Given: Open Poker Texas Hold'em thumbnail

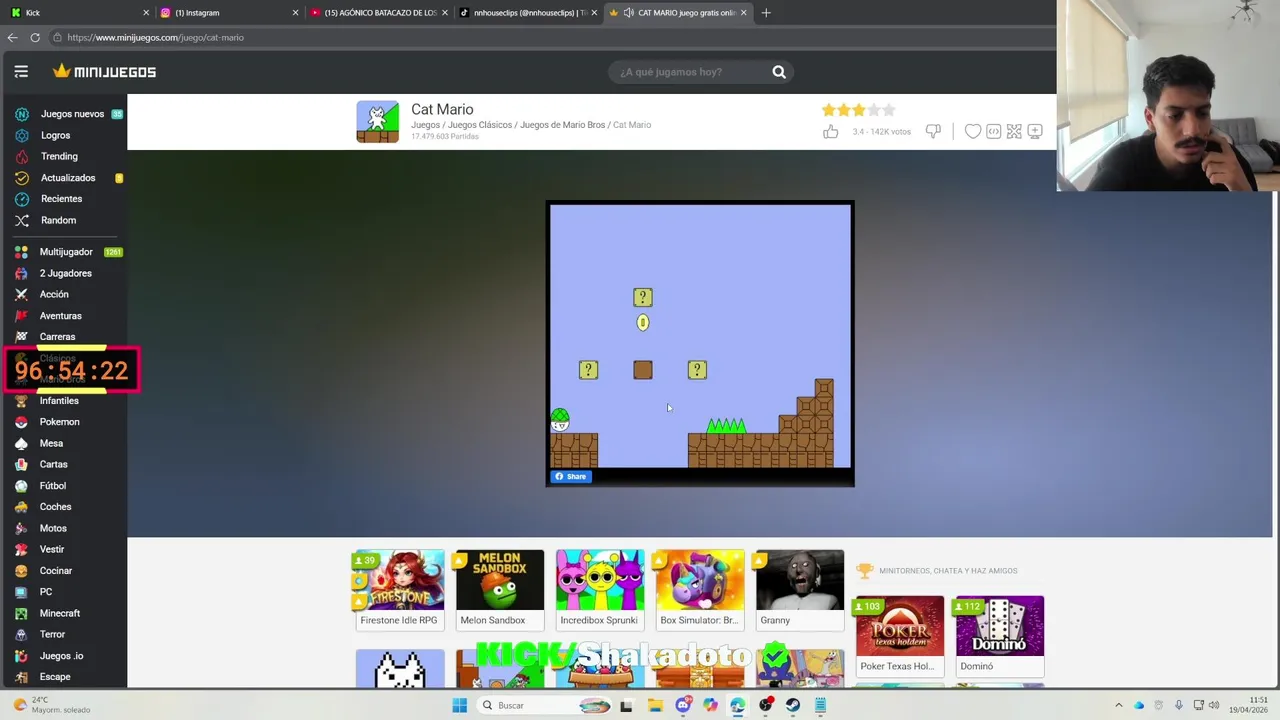Looking at the screenshot, I should [x=899, y=626].
